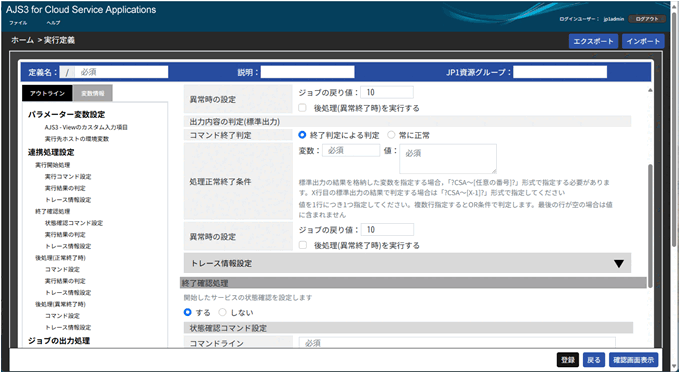Focus ジョブの戻り値 field below 処理正常終了条件
The width and height of the screenshot is (680, 373).
(x=387, y=230)
